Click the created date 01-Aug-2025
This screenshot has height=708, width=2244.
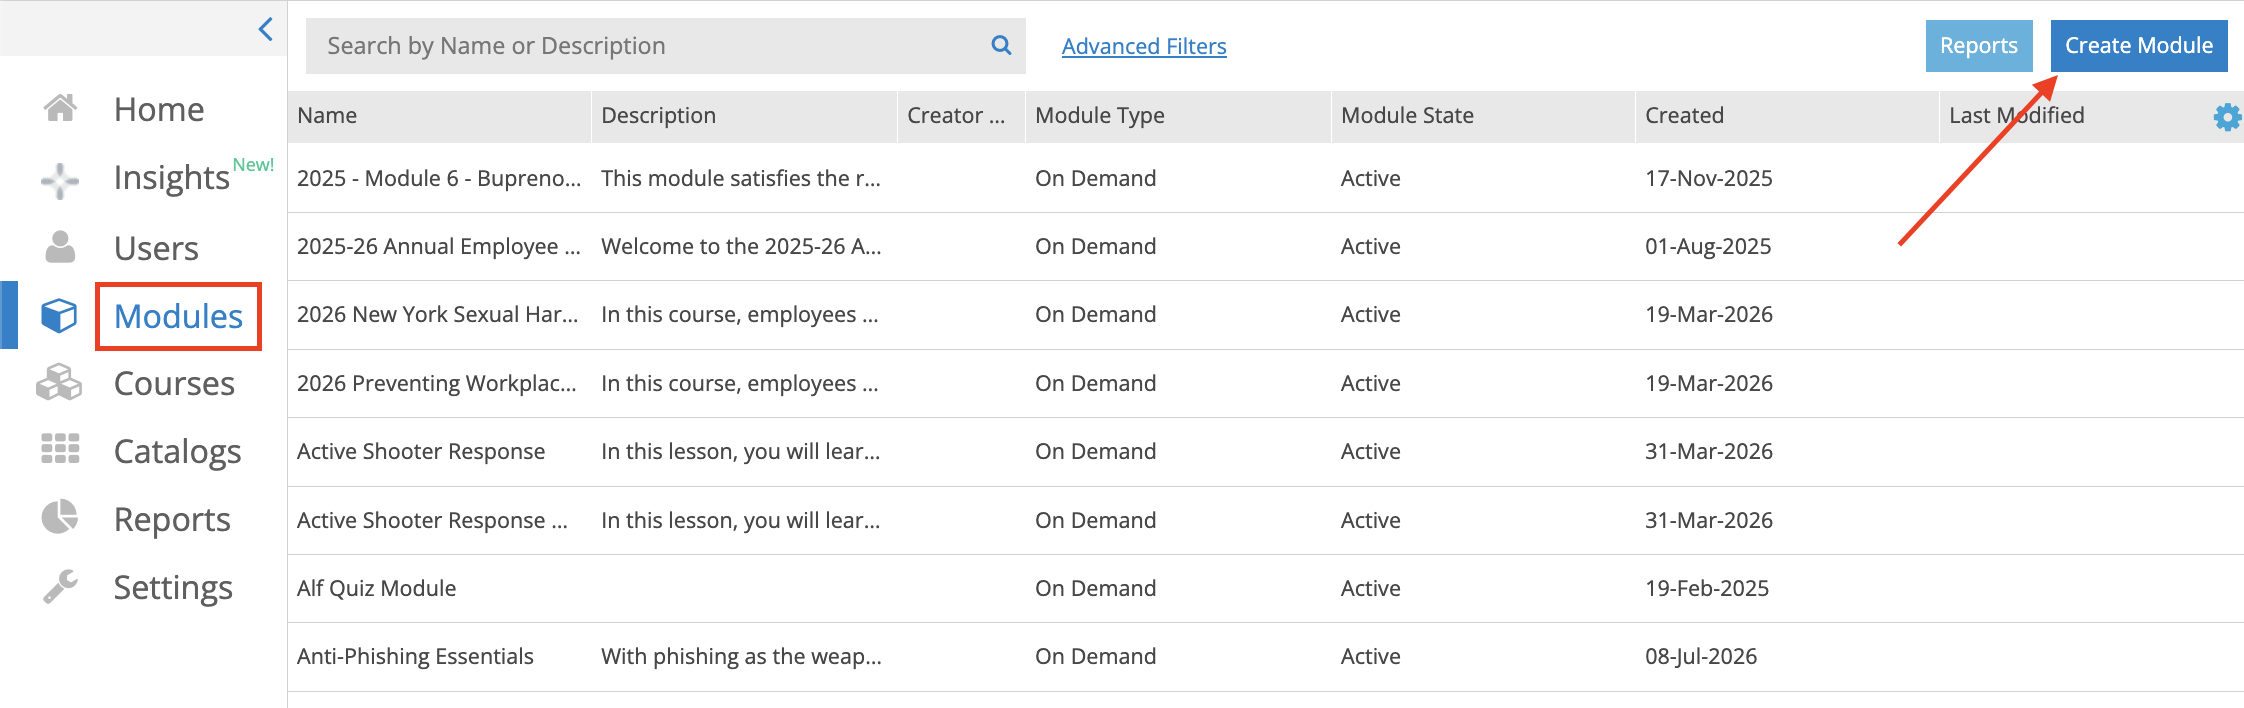pos(1708,247)
